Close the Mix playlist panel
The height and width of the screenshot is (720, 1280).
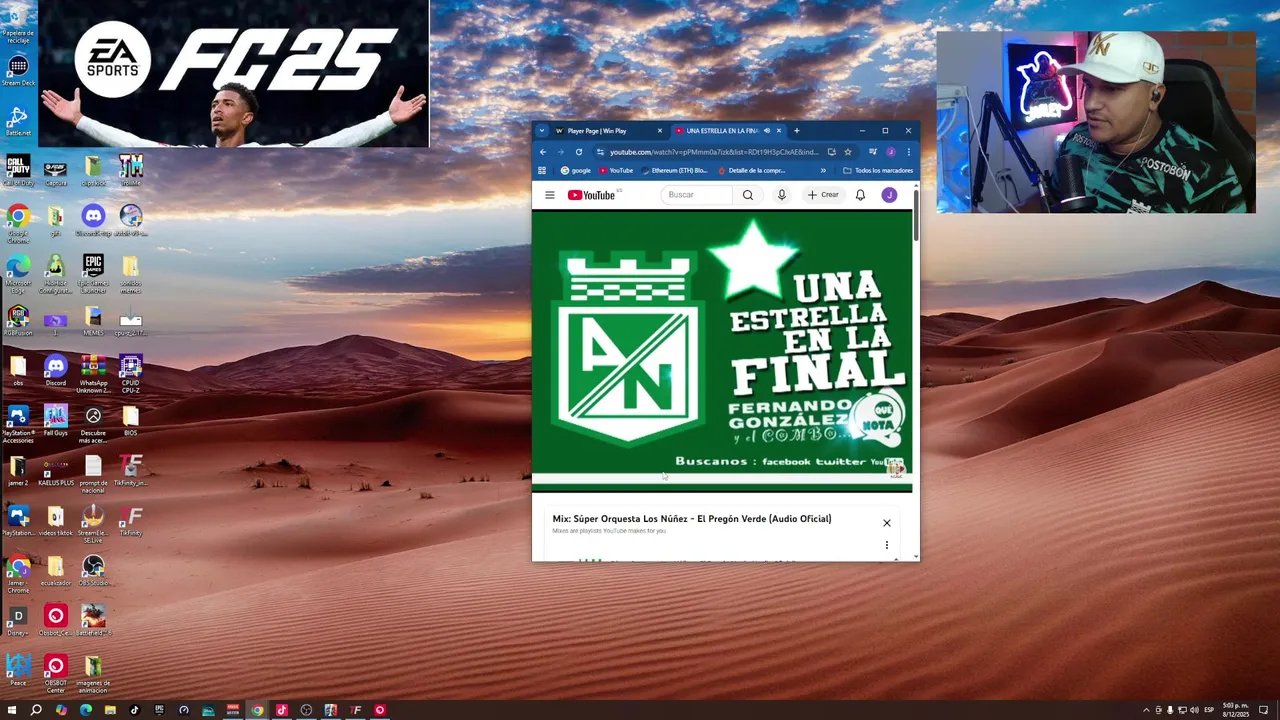[x=886, y=523]
